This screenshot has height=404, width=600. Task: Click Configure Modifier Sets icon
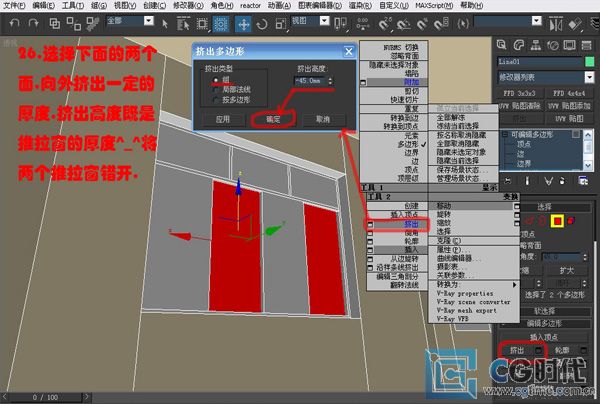click(x=583, y=181)
